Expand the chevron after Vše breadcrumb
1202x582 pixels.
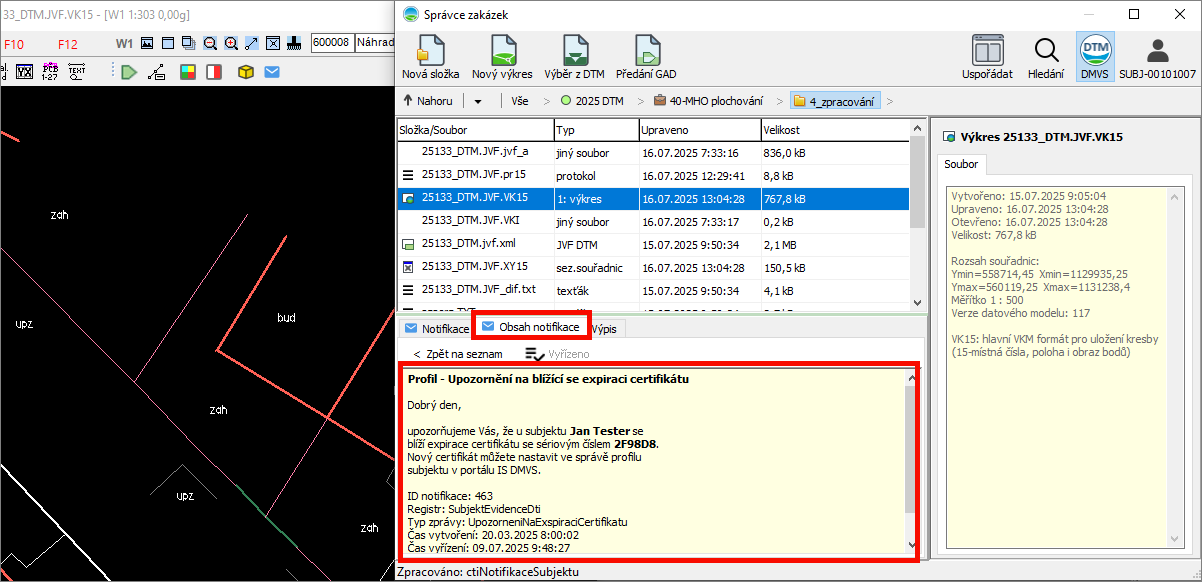pos(547,101)
